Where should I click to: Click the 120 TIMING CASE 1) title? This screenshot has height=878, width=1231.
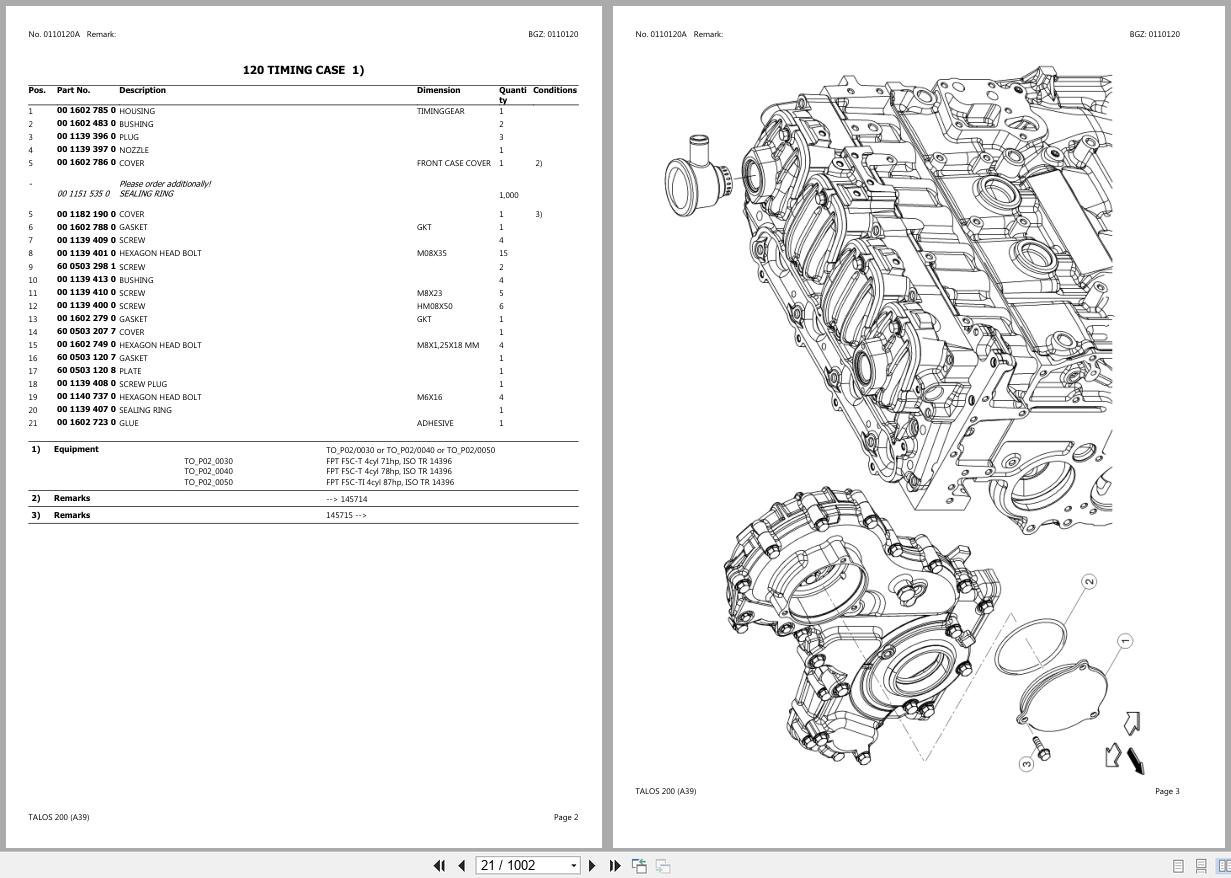click(303, 70)
